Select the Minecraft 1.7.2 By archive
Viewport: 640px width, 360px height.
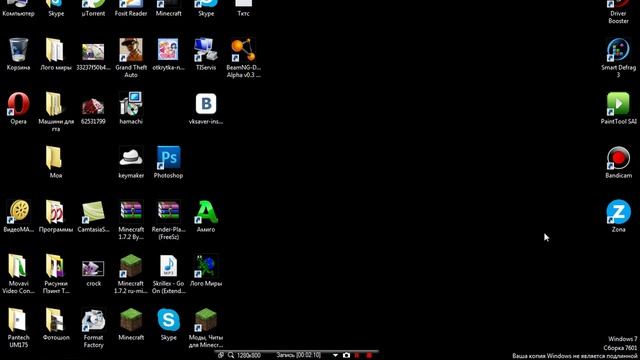(x=131, y=211)
